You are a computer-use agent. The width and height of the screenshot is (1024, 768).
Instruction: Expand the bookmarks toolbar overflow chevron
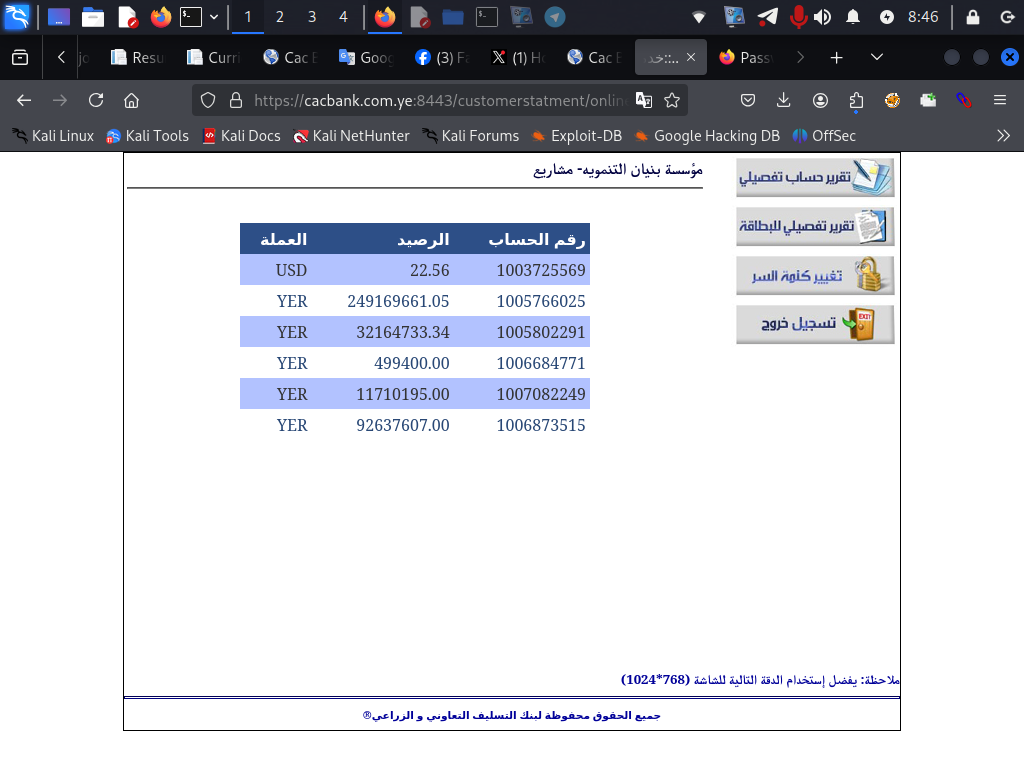point(1003,135)
